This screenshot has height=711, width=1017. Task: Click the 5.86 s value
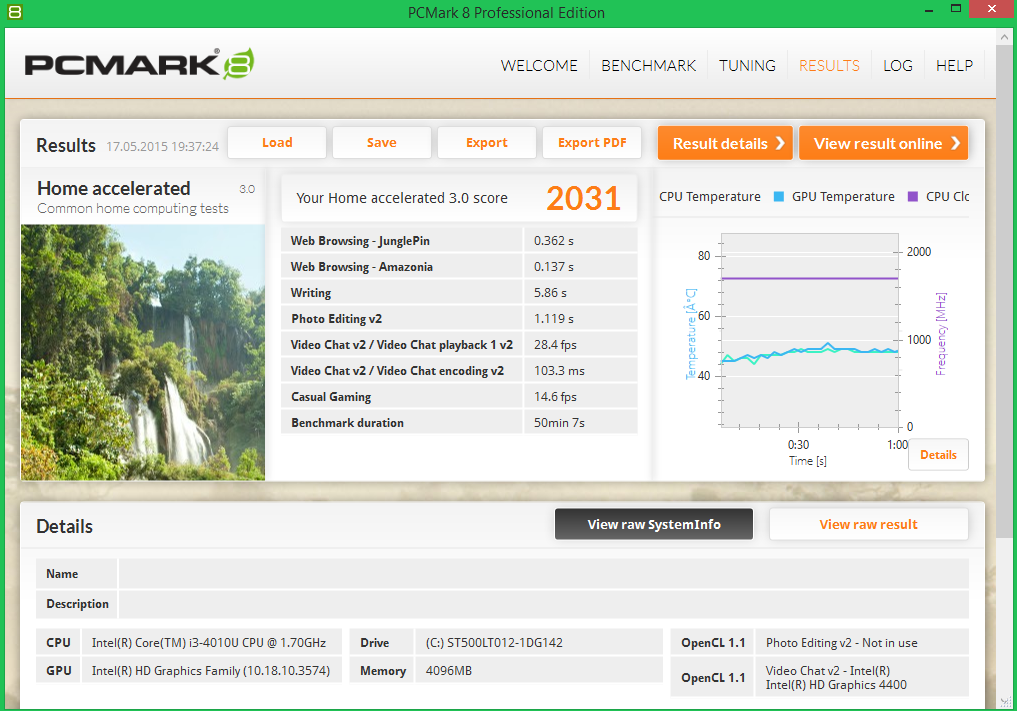(x=550, y=293)
